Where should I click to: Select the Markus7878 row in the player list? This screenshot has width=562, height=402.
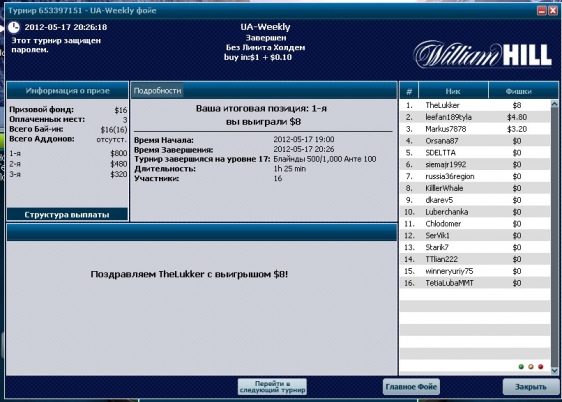(x=475, y=129)
